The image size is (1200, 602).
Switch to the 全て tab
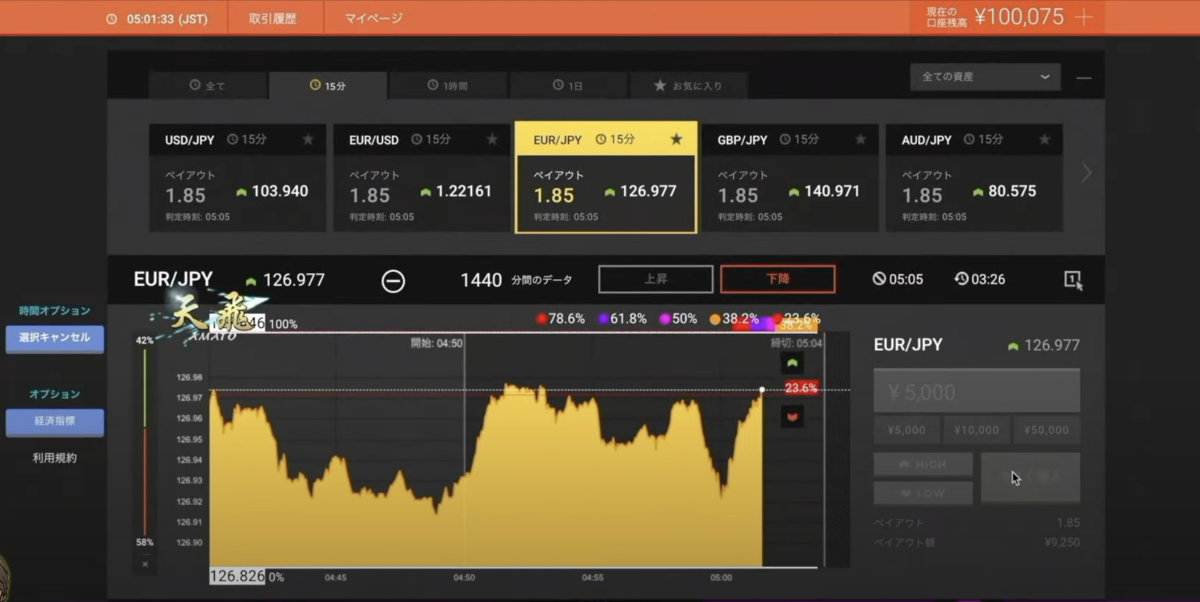coord(208,86)
